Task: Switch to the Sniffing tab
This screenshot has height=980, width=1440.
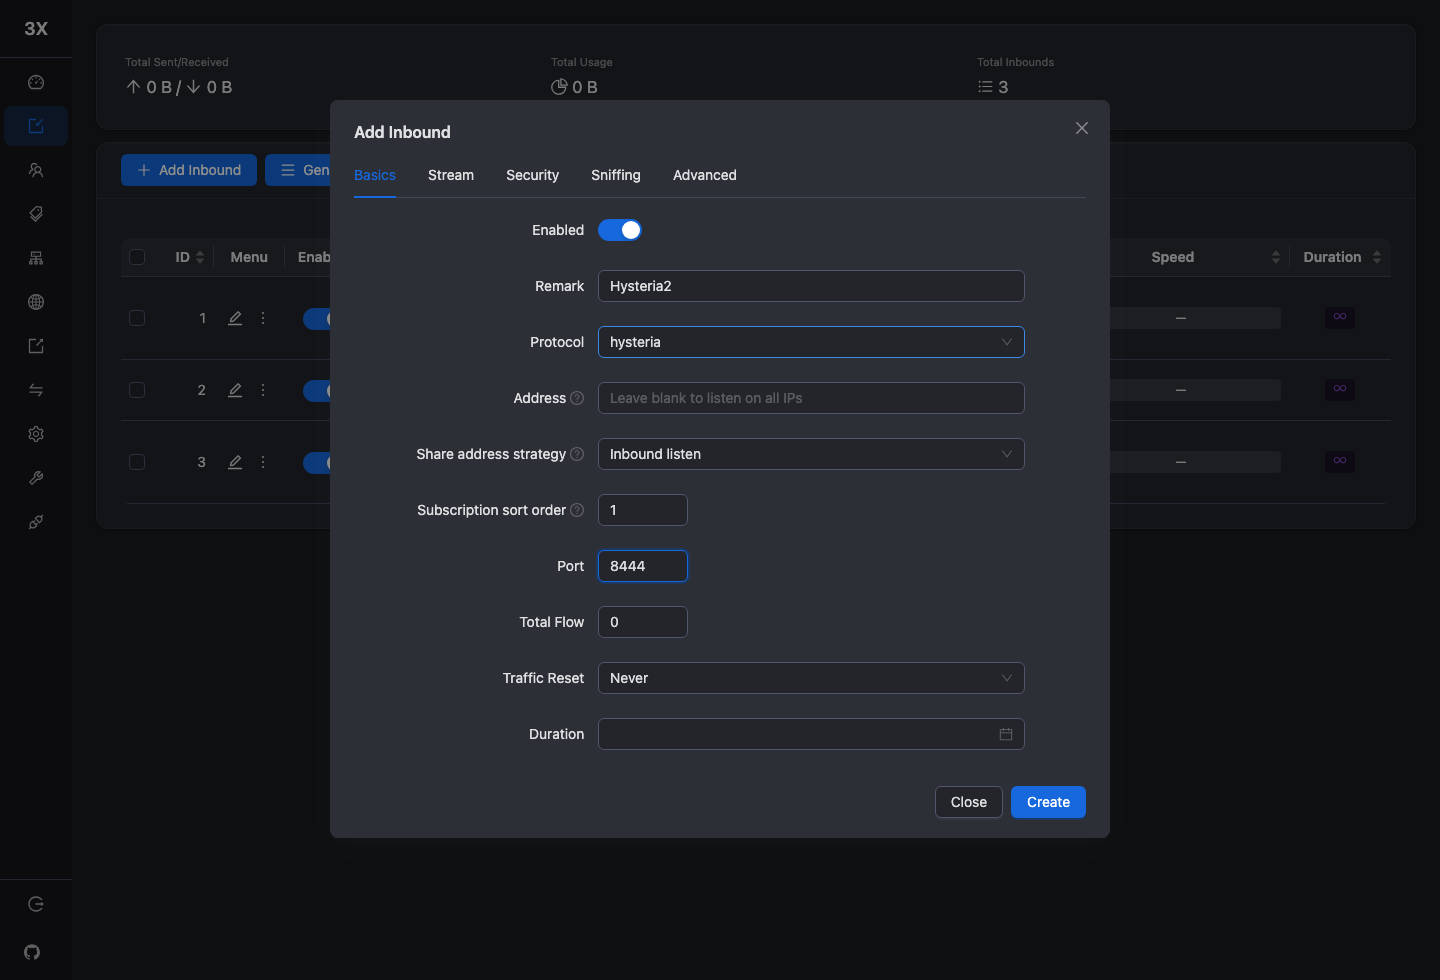Action: tap(616, 175)
